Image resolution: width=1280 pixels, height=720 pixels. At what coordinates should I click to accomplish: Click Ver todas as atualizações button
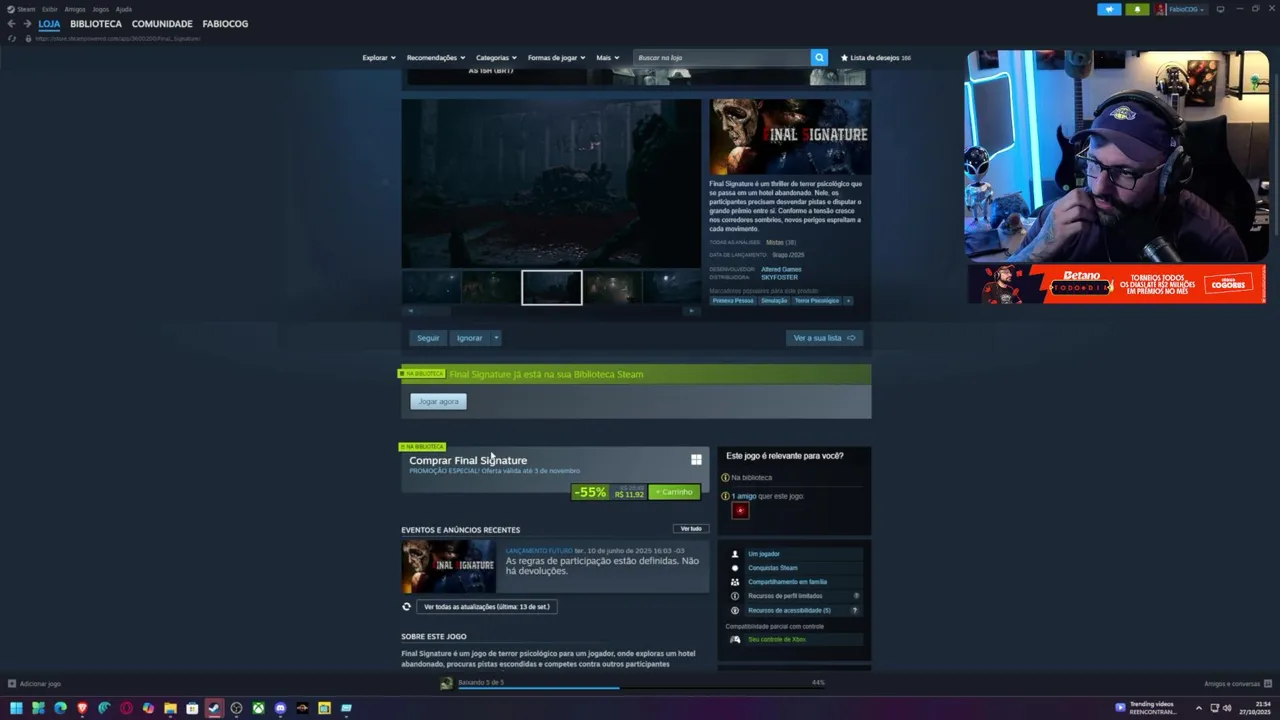[x=487, y=606]
